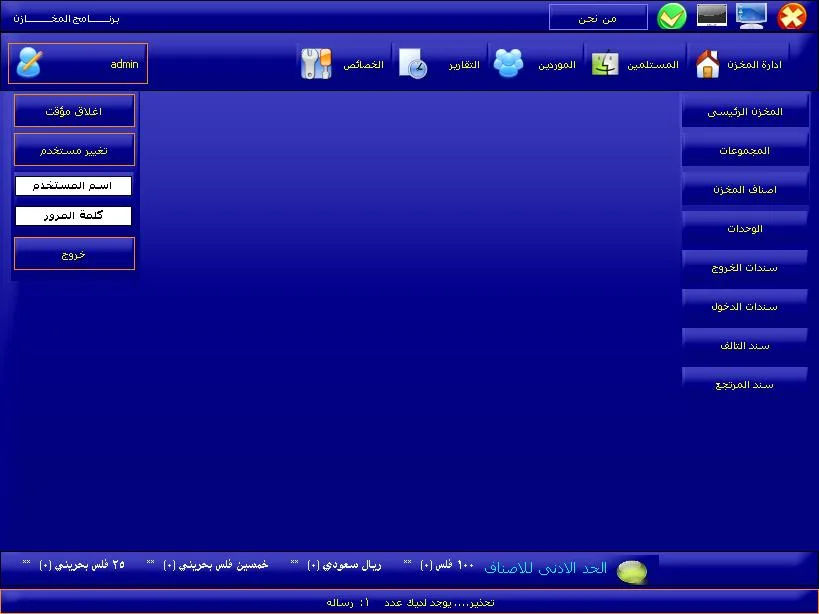Click the اسم المستخدم username field

click(73, 186)
